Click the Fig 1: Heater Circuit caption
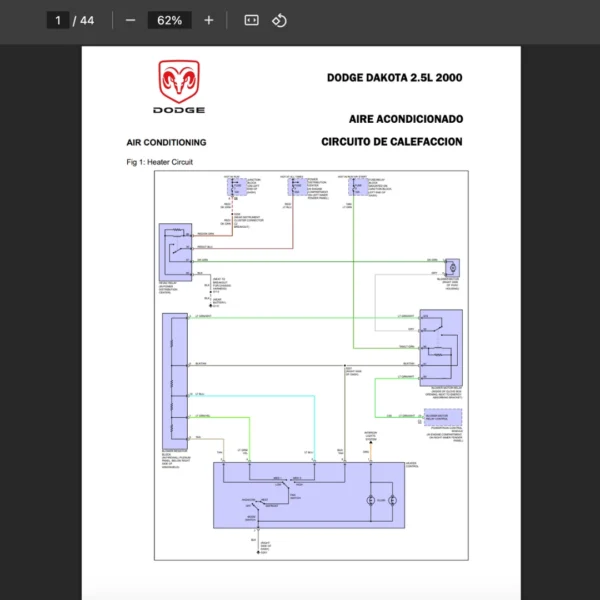The height and width of the screenshot is (600, 600). [x=160, y=162]
